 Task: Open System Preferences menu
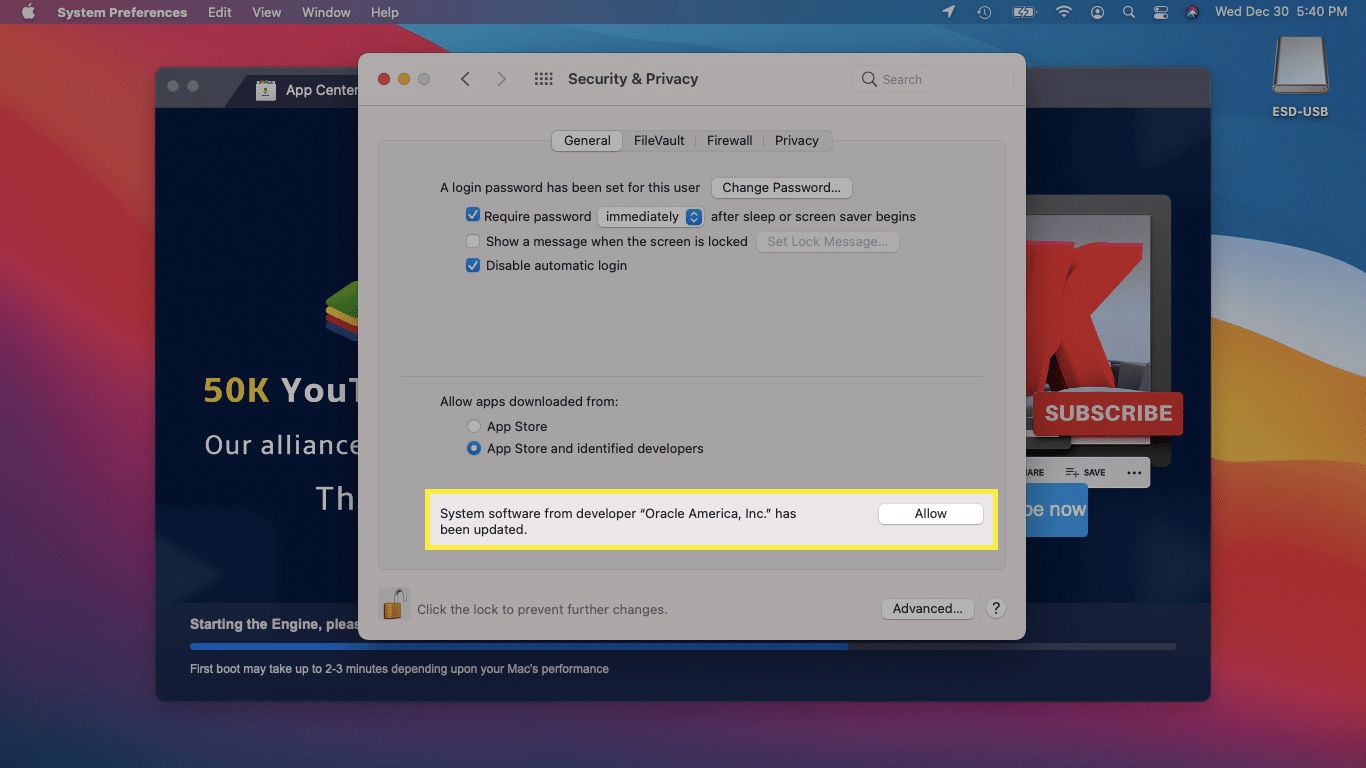(122, 12)
